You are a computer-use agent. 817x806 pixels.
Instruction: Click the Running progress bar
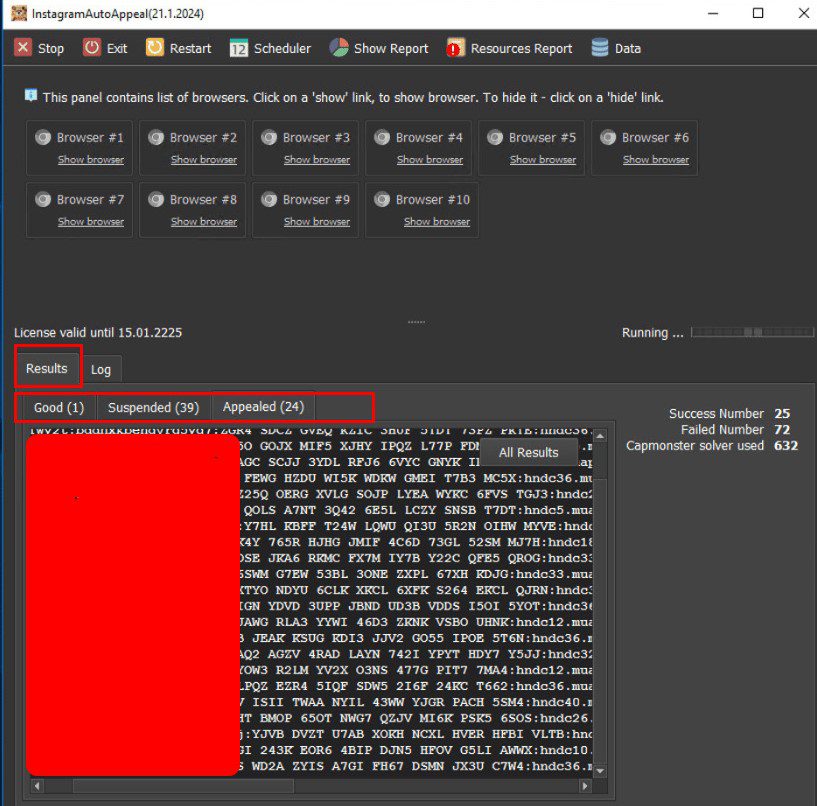[752, 332]
